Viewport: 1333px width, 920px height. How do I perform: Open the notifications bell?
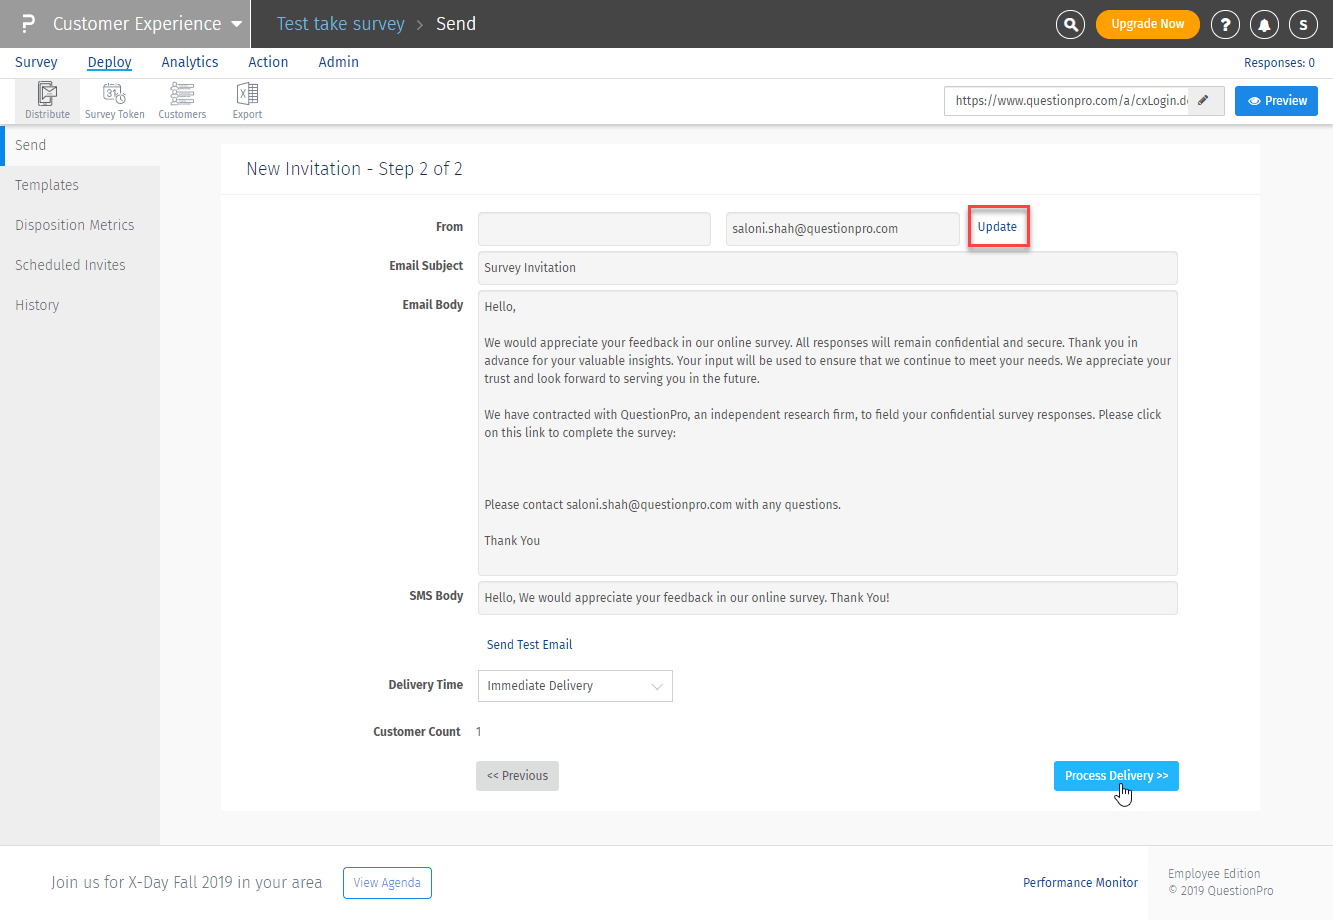(1264, 24)
